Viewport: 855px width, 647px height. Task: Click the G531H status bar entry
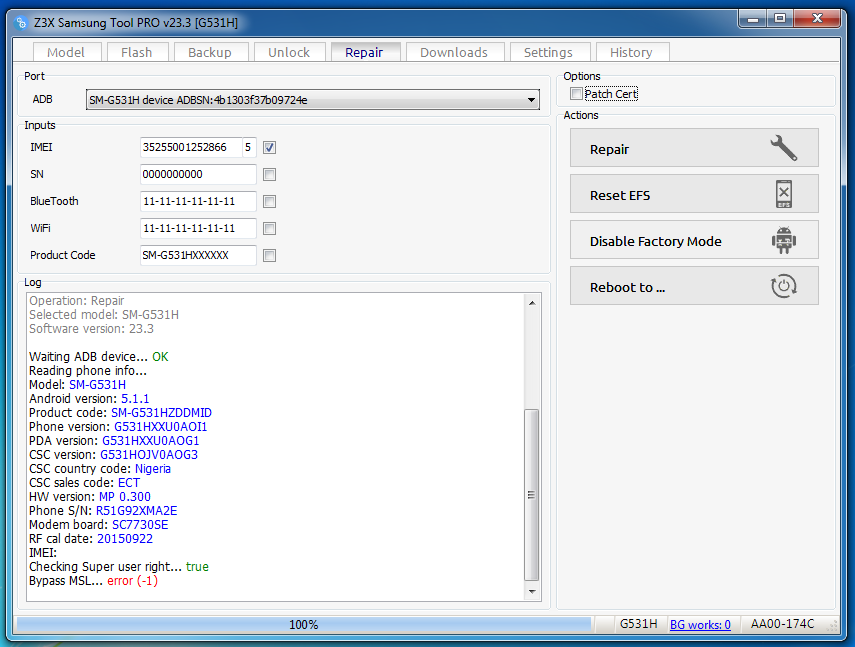638,624
